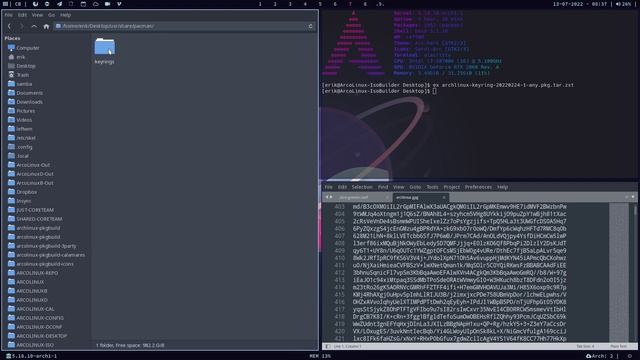Click the calendar icon in top bar
The height and width of the screenshot is (360, 640).
(83, 4)
